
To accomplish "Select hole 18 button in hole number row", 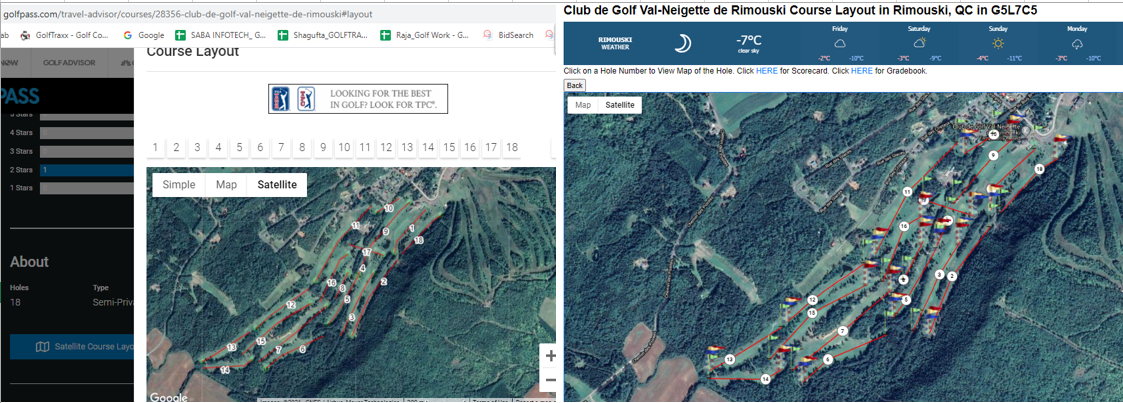I will tap(511, 147).
